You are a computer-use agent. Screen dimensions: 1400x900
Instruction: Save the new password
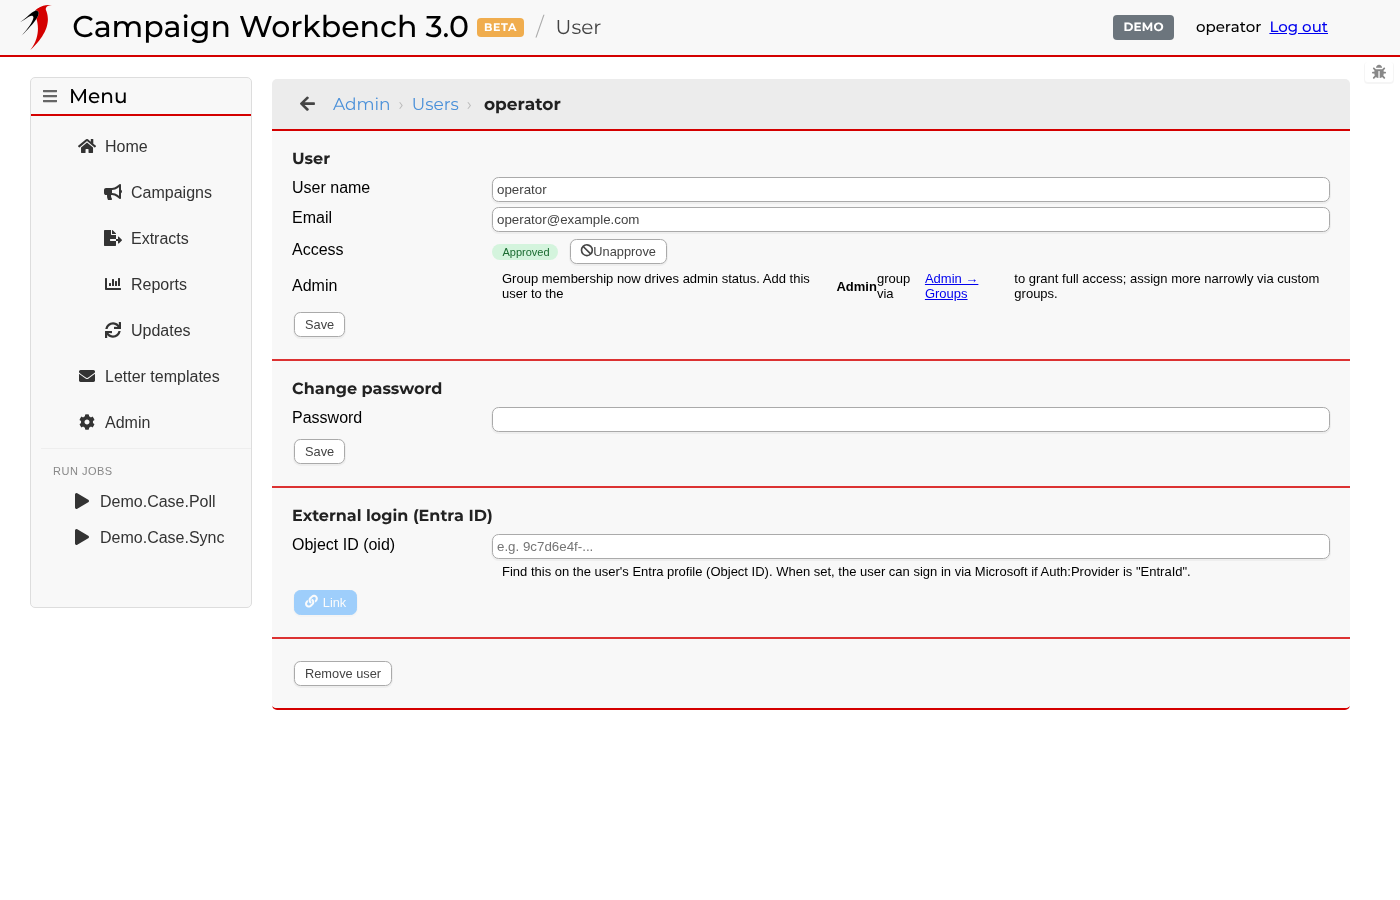click(319, 451)
